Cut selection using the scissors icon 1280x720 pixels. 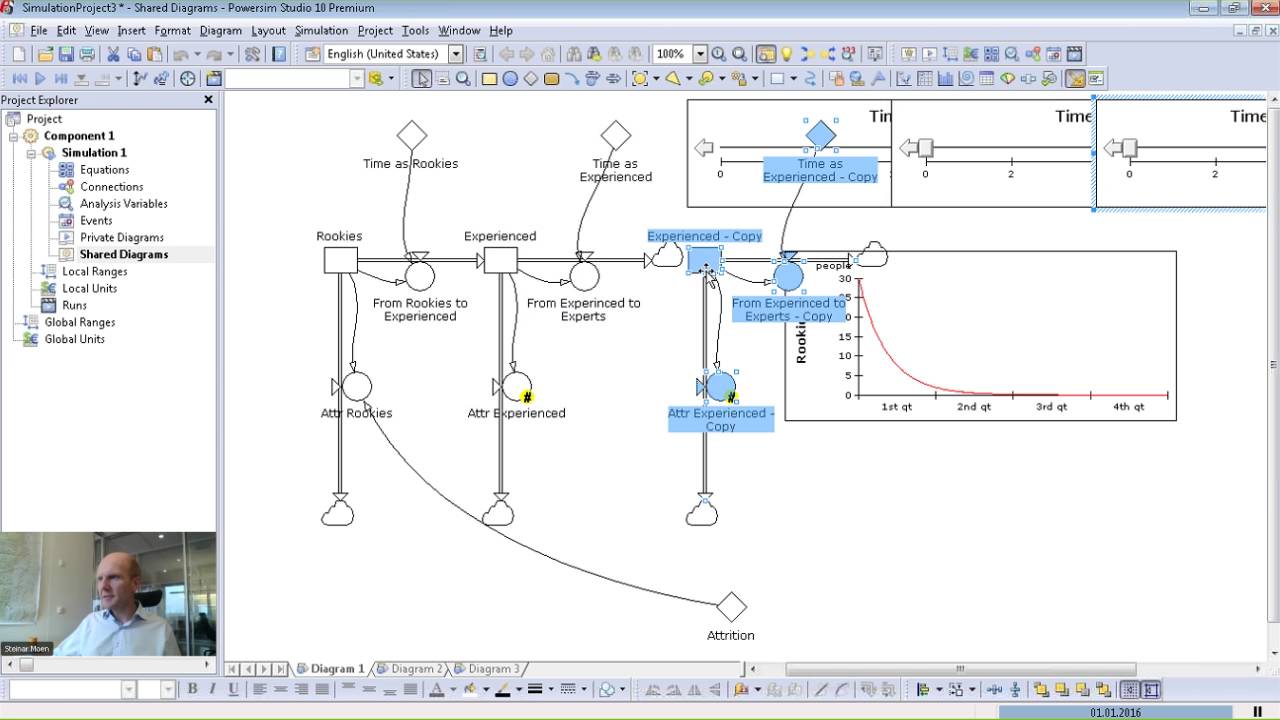[113, 54]
